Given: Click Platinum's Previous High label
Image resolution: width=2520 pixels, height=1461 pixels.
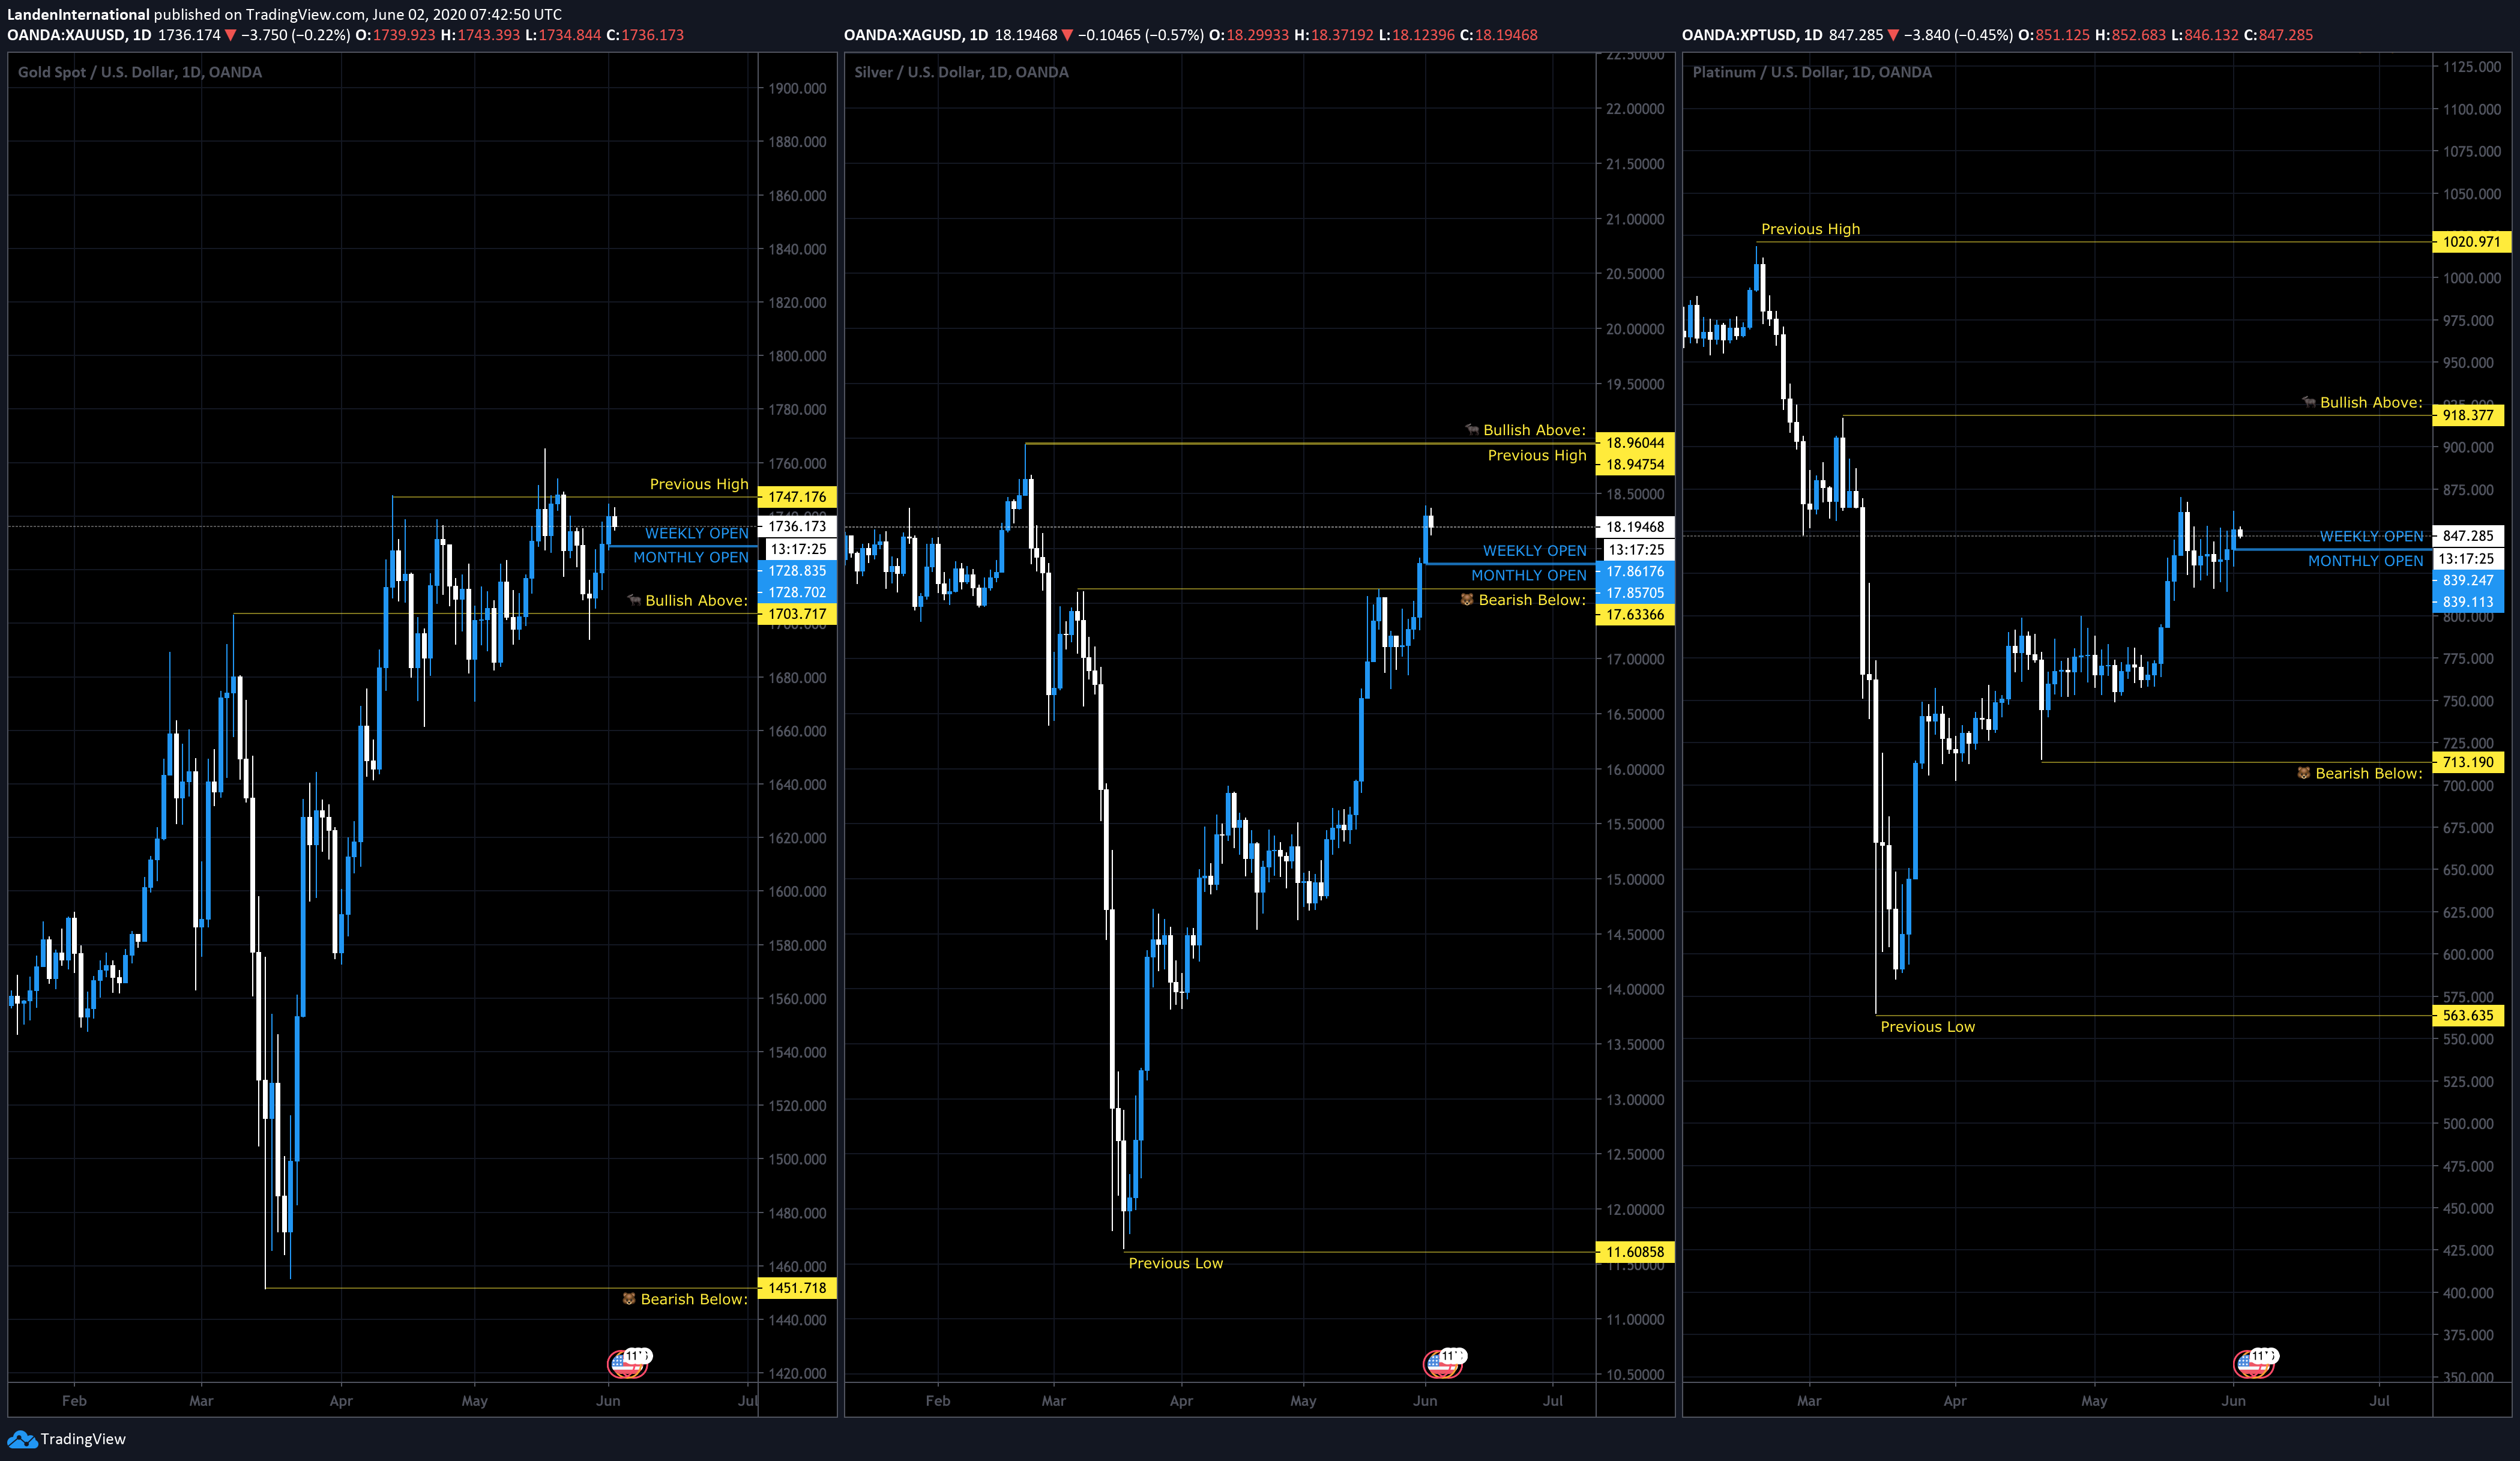Looking at the screenshot, I should [1811, 229].
